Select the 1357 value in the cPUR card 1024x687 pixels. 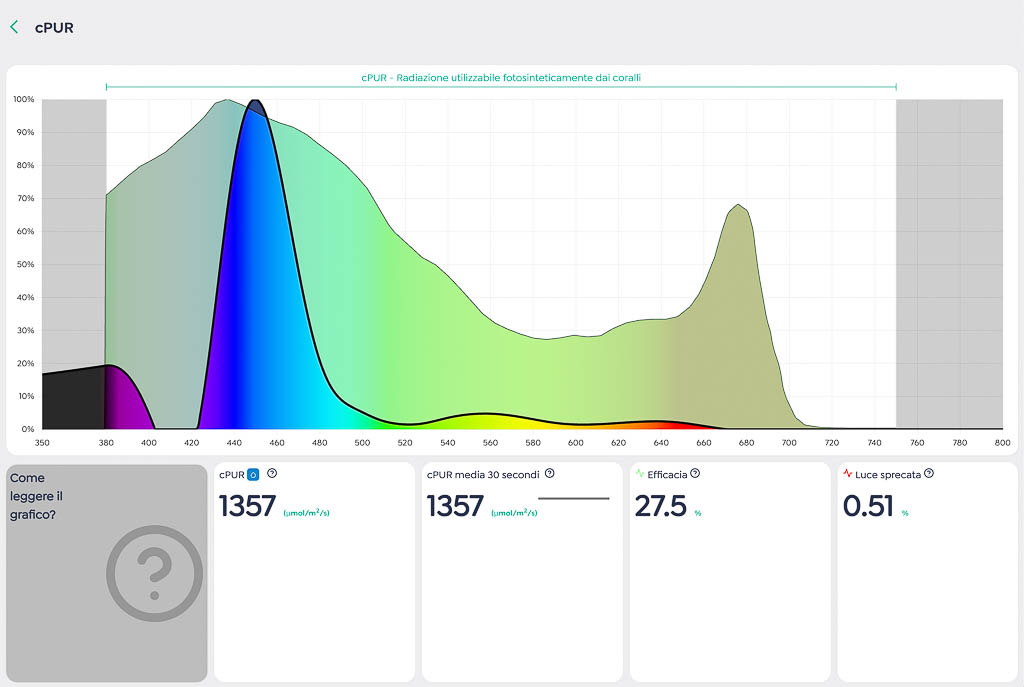click(247, 507)
